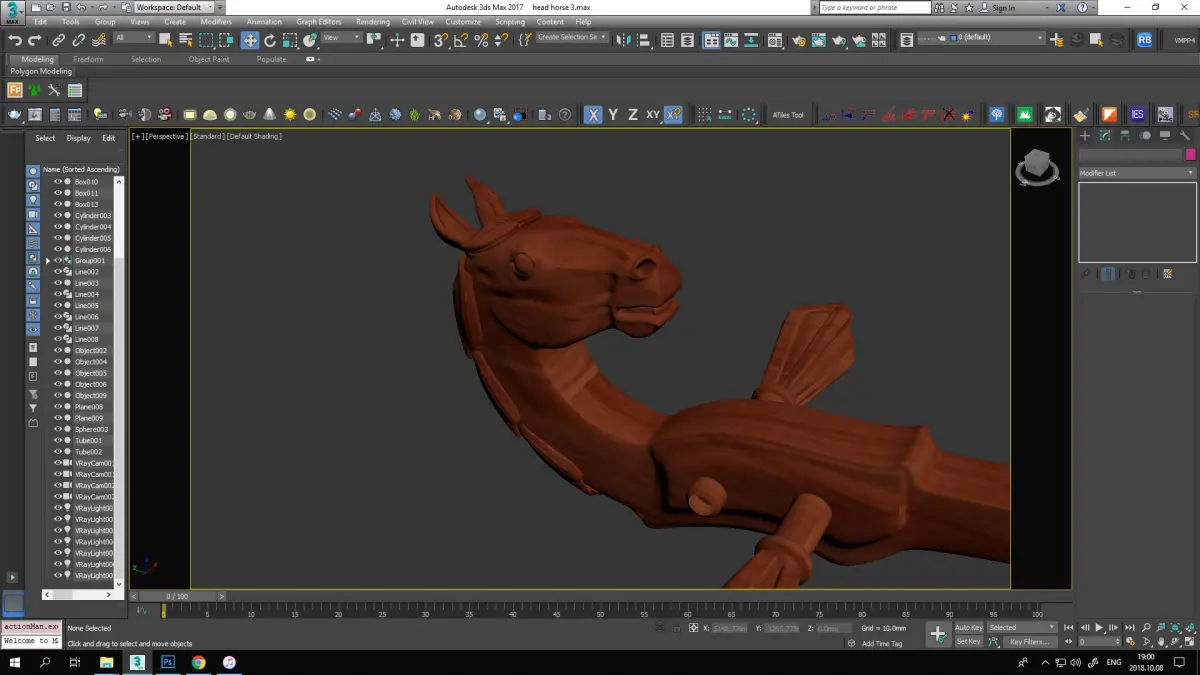This screenshot has height=675, width=1200.
Task: Toggle visibility of Cylinder003
Action: click(57, 216)
